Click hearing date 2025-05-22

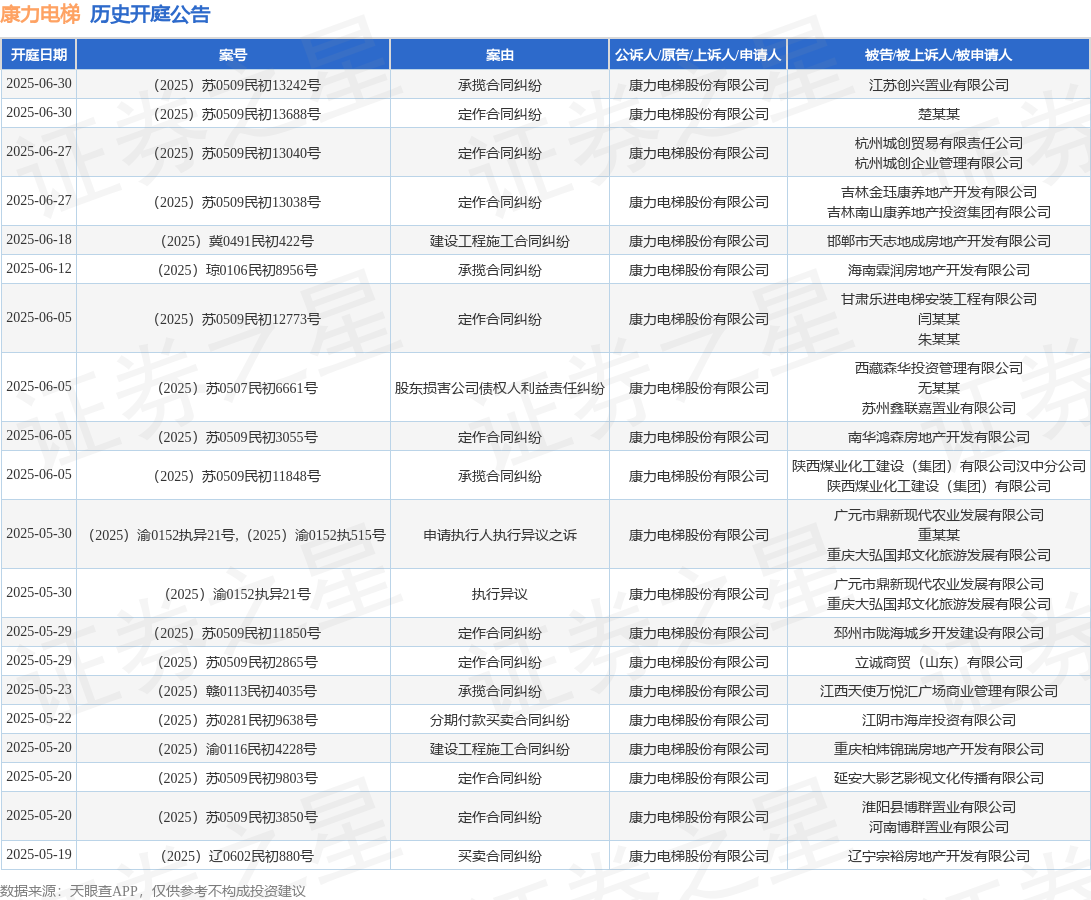tap(39, 718)
